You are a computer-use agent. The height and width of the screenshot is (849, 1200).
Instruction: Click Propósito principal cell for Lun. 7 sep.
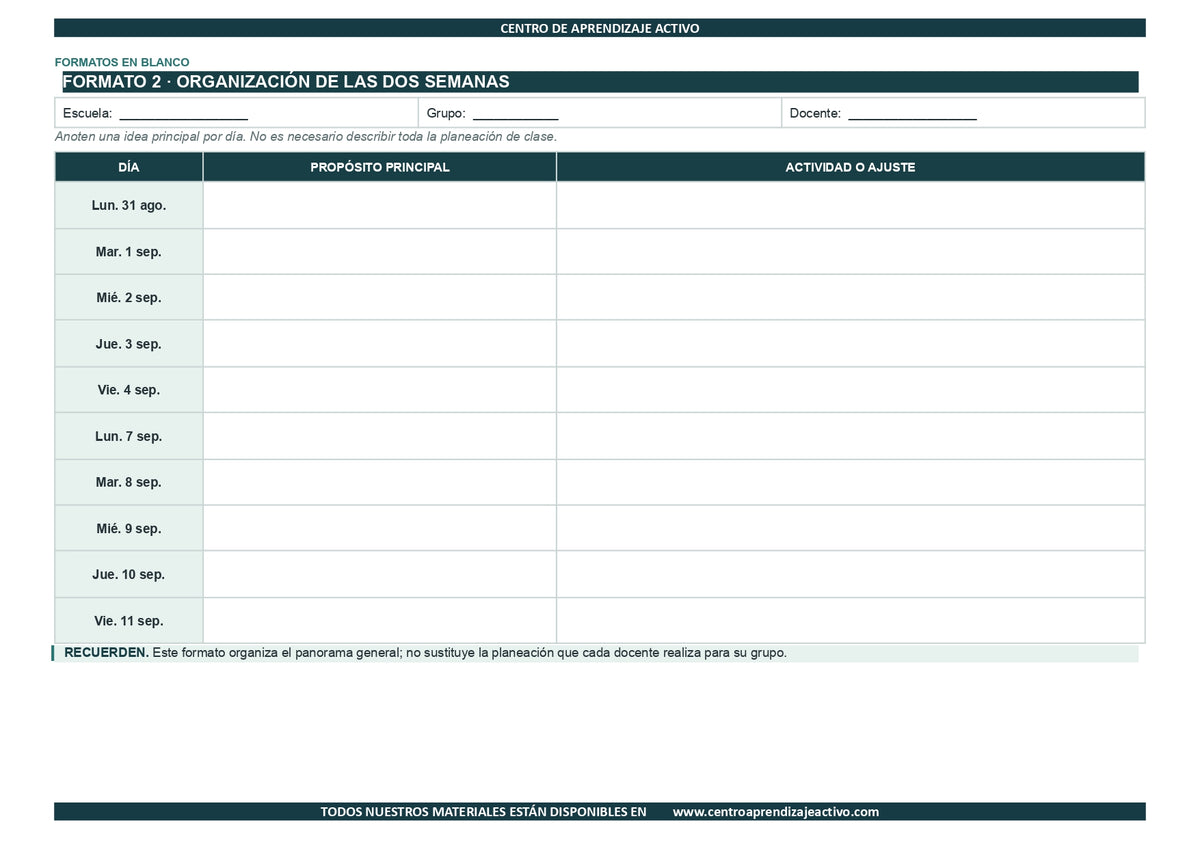380,436
